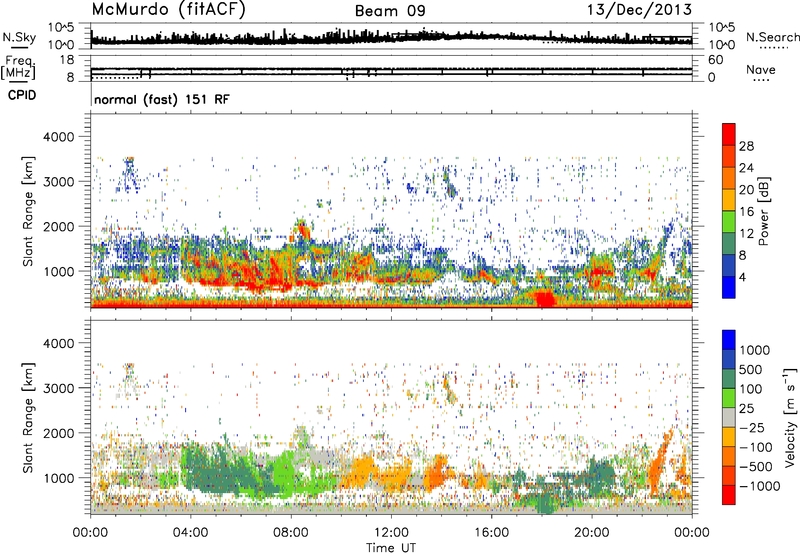
Task: Click the 2000 tick on power panel
Action: [x=59, y=226]
